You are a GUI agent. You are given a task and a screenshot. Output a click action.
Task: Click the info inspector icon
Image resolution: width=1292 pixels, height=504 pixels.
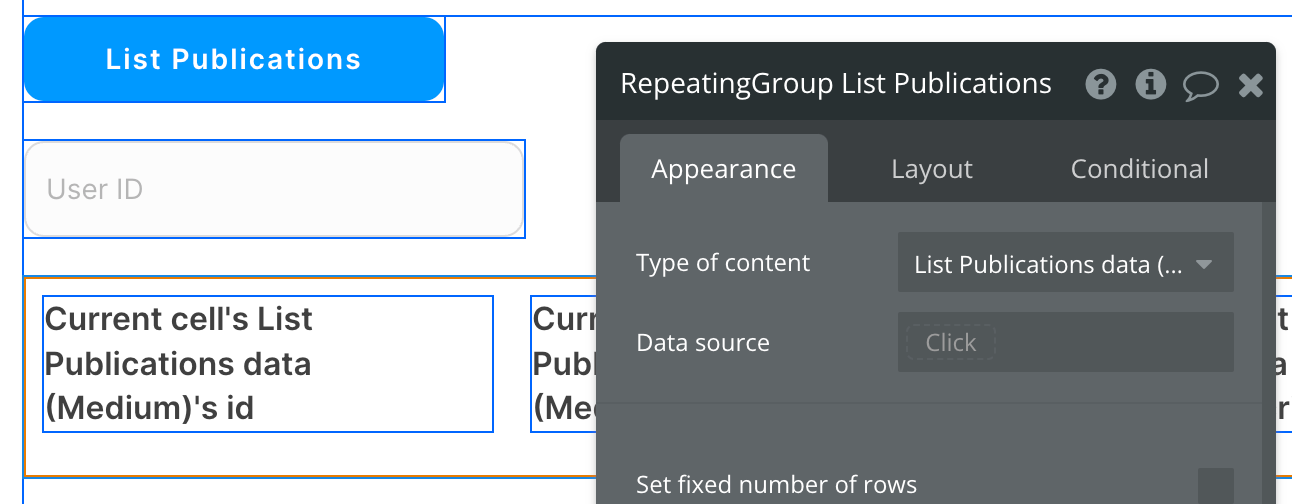click(x=1151, y=85)
